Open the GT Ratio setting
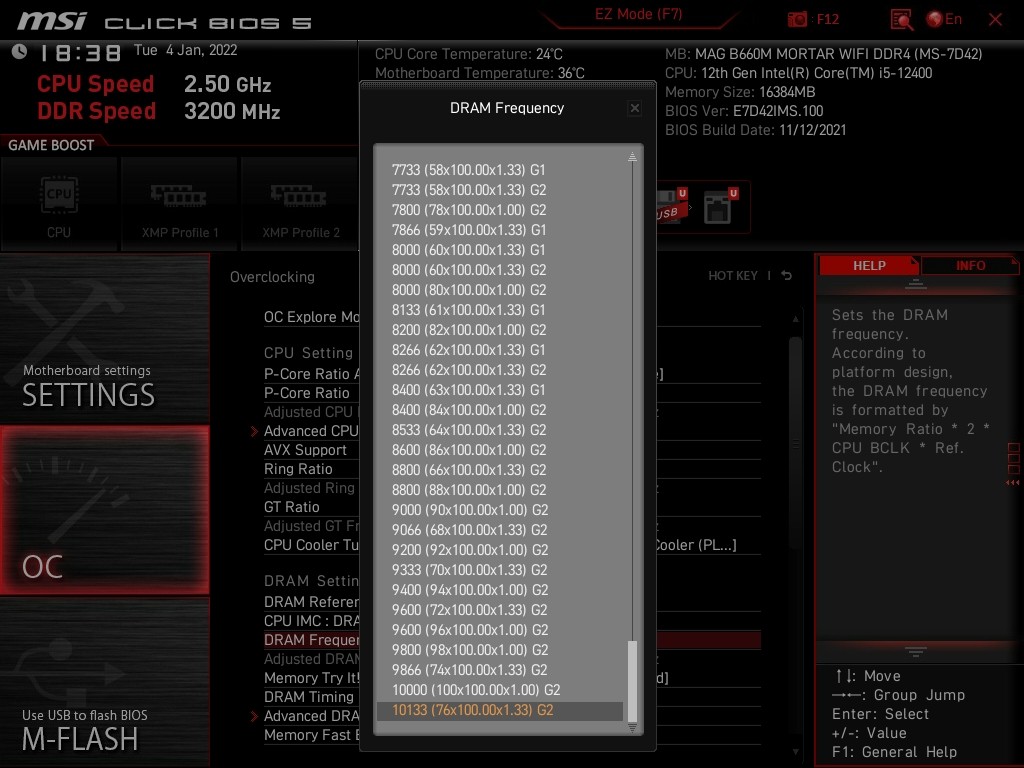Image resolution: width=1024 pixels, height=768 pixels. pyautogui.click(x=291, y=507)
